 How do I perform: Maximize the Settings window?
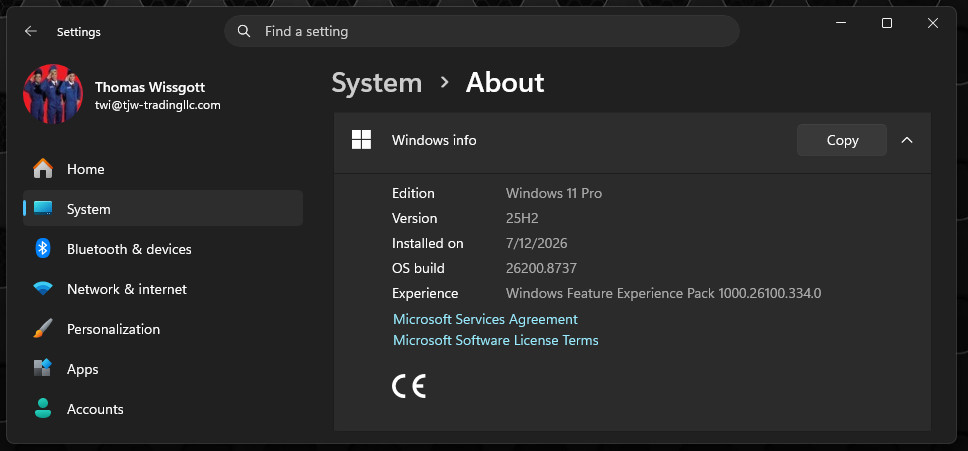tap(887, 23)
